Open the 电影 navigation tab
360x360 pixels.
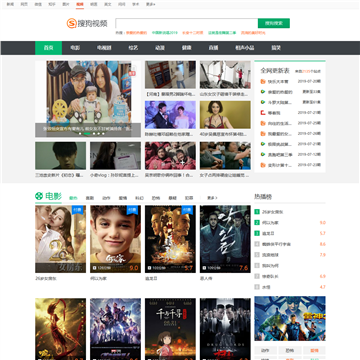point(75,48)
